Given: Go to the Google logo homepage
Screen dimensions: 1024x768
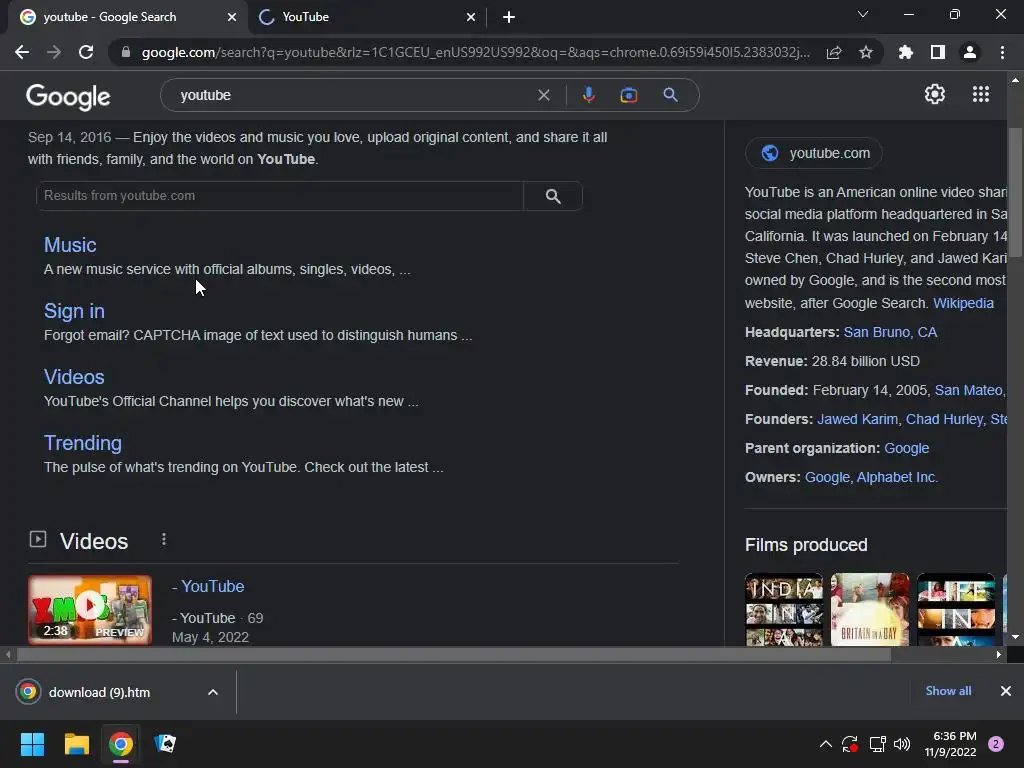Looking at the screenshot, I should 68,97.
